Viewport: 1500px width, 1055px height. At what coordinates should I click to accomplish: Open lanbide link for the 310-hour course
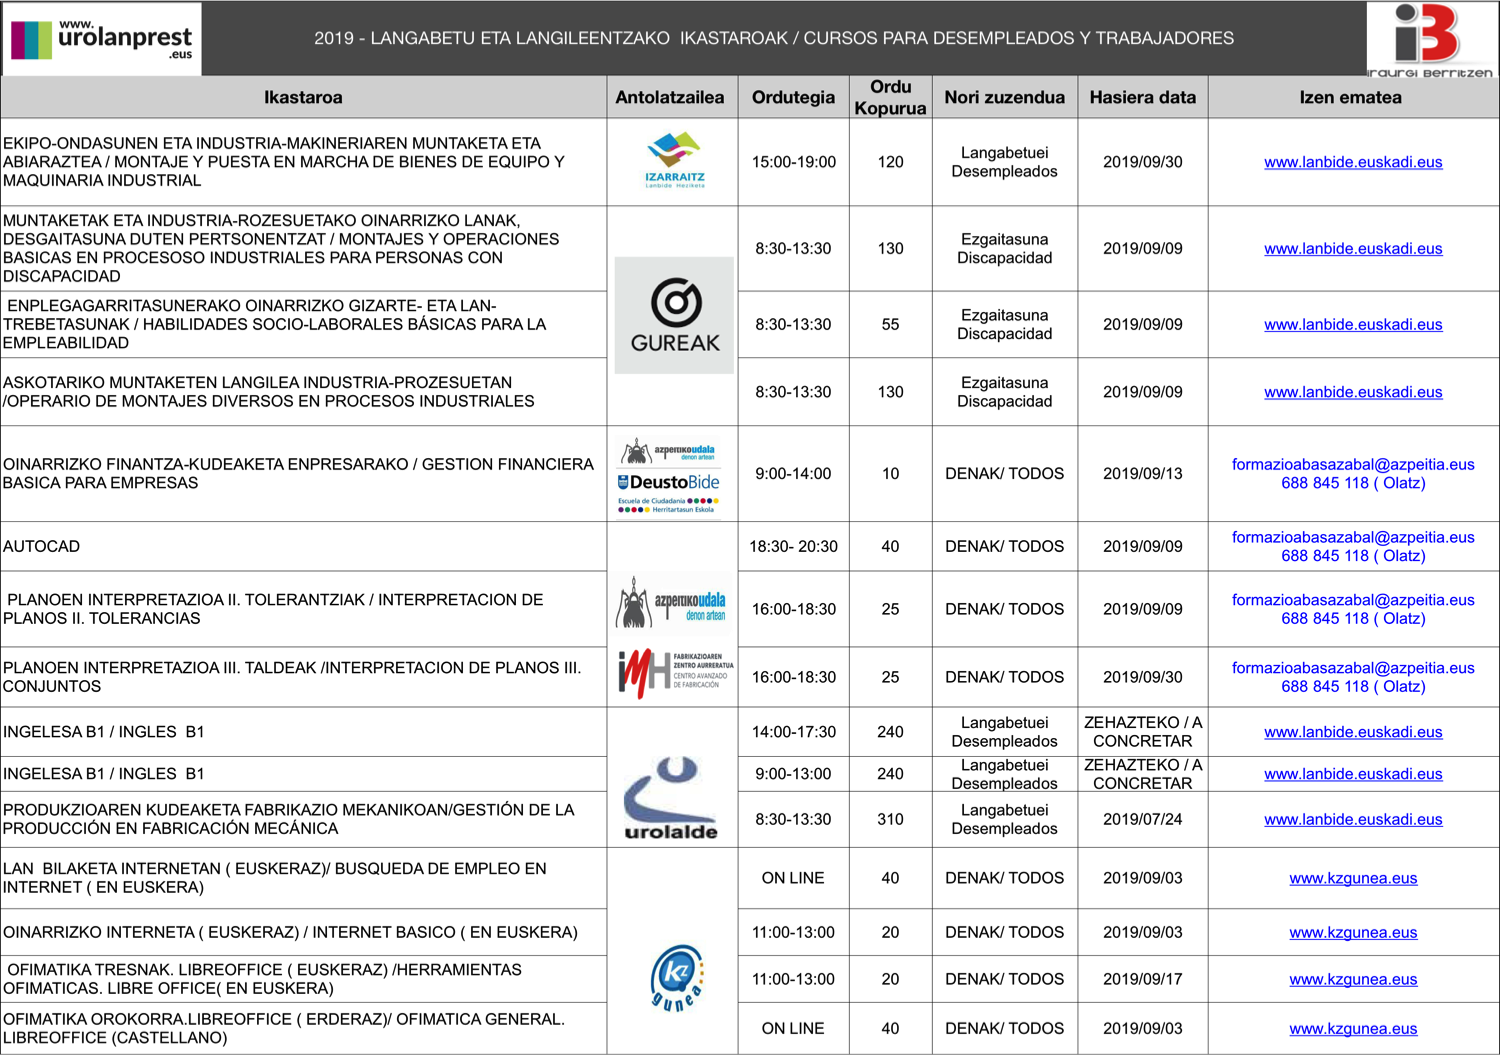pos(1353,819)
